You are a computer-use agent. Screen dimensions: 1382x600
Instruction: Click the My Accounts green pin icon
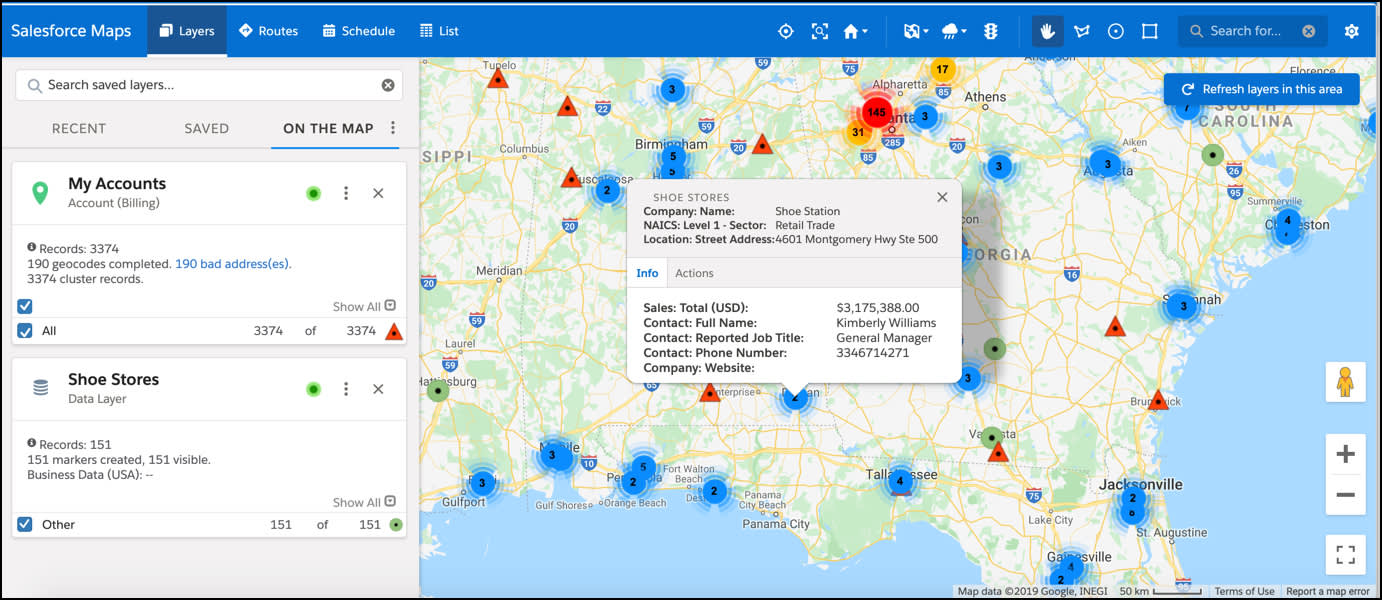click(x=40, y=193)
